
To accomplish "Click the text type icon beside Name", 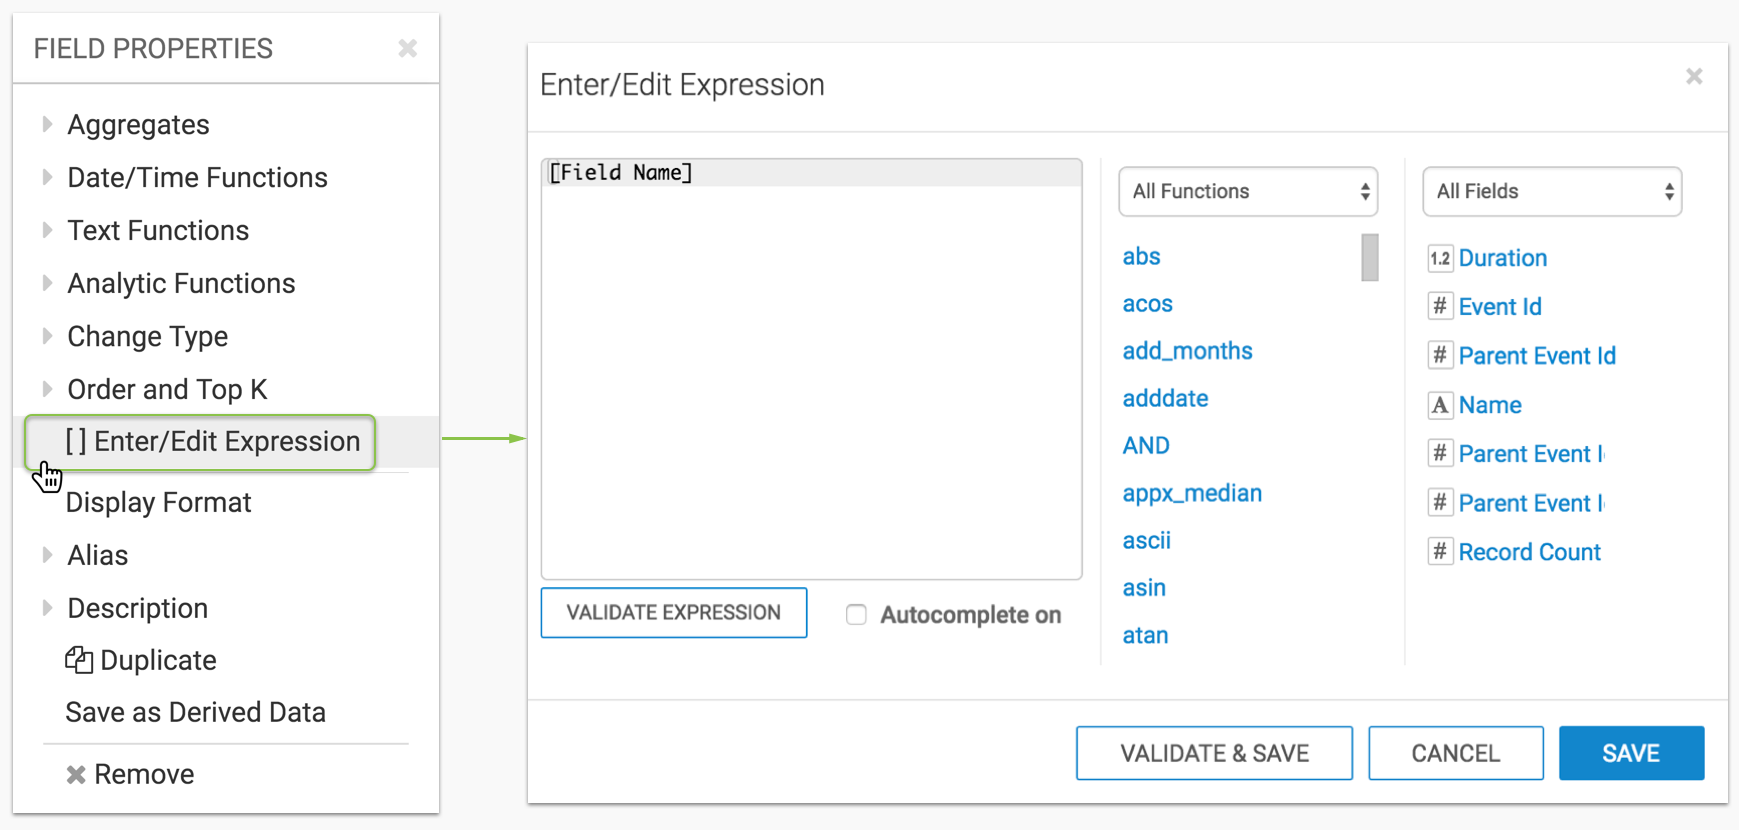I will point(1440,405).
